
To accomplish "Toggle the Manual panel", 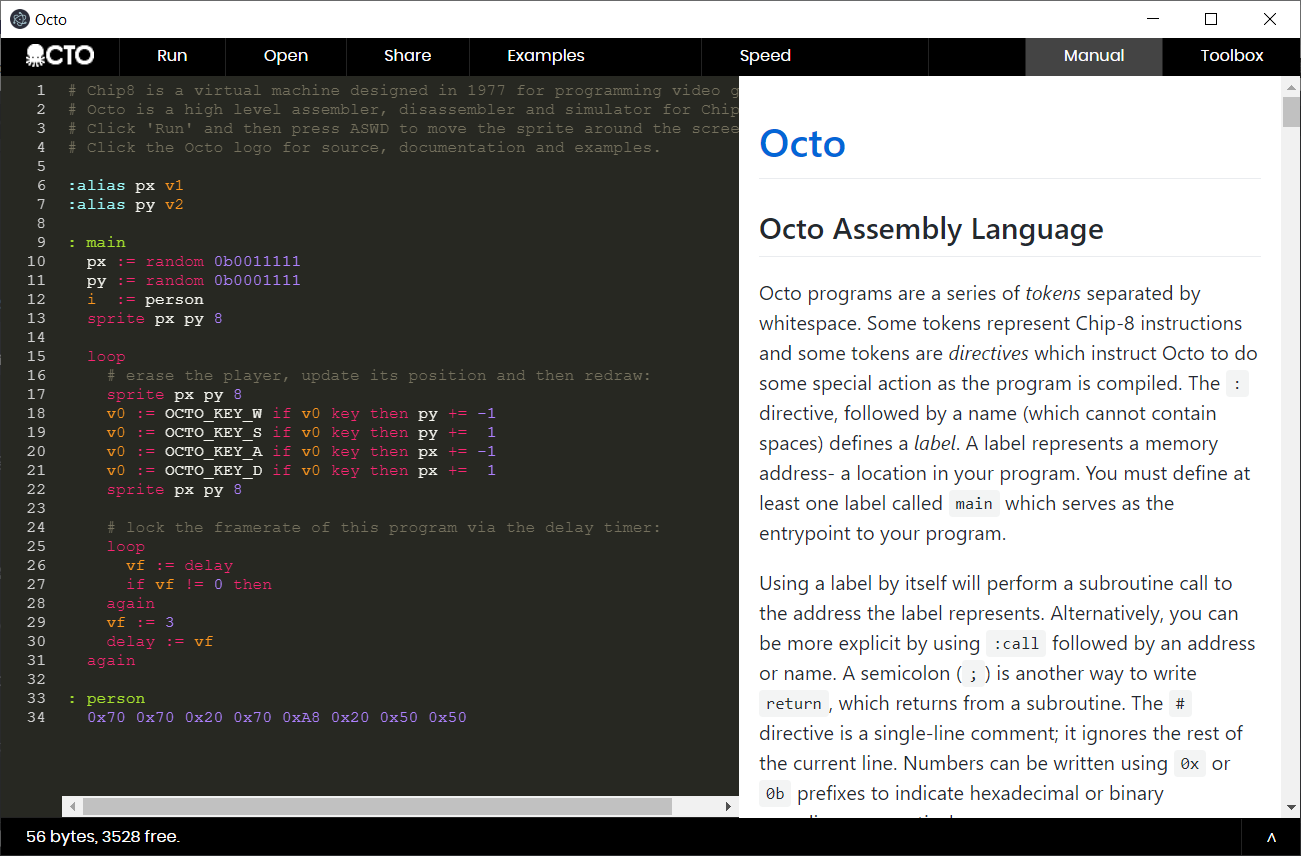I will [1094, 56].
